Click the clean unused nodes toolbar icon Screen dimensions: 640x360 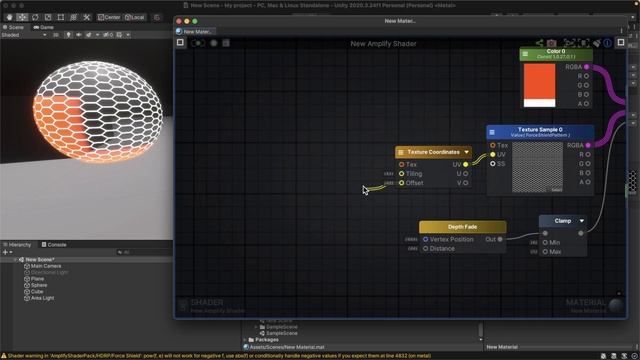point(226,43)
